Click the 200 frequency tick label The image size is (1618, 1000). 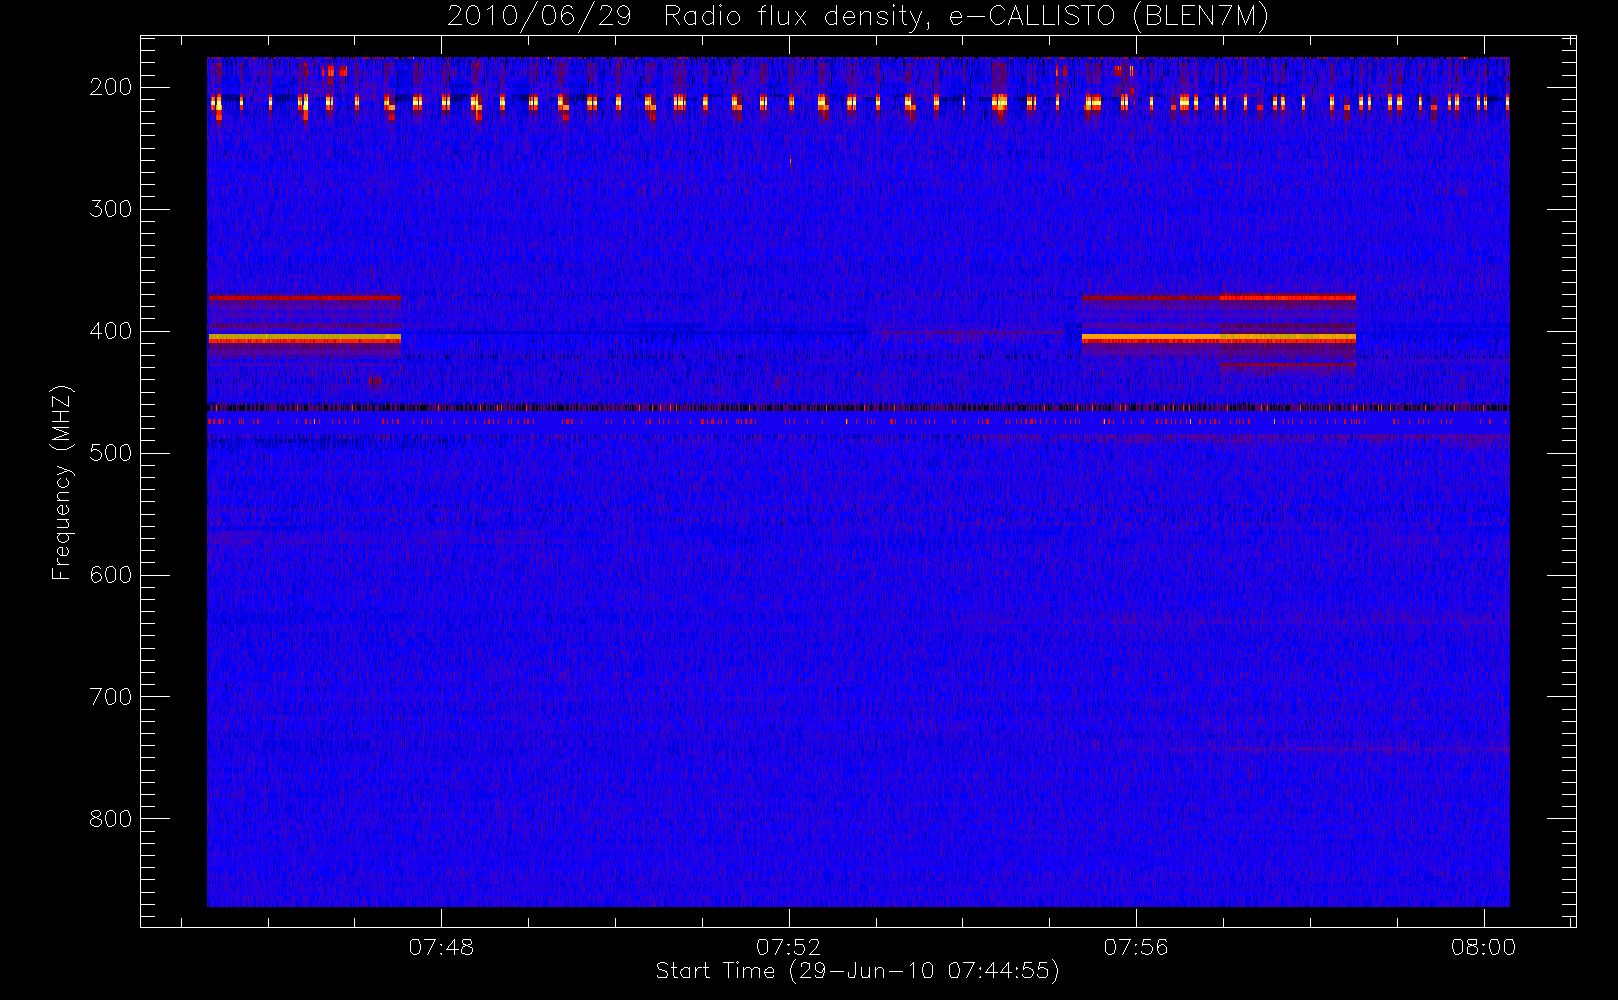coord(110,87)
